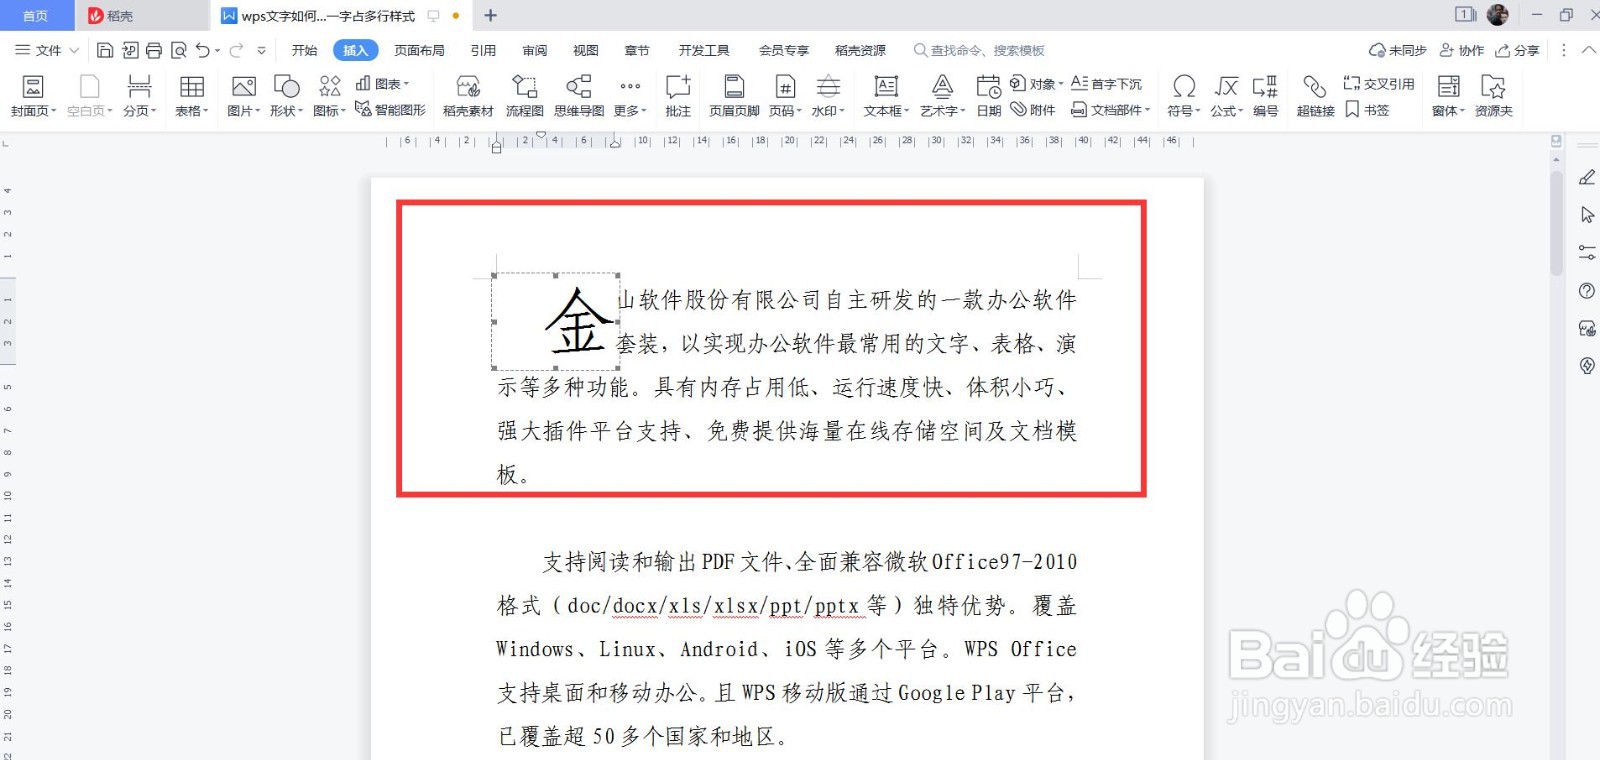Switch to the 引用 references tab
Viewport: 1600px width, 760px height.
coord(483,50)
